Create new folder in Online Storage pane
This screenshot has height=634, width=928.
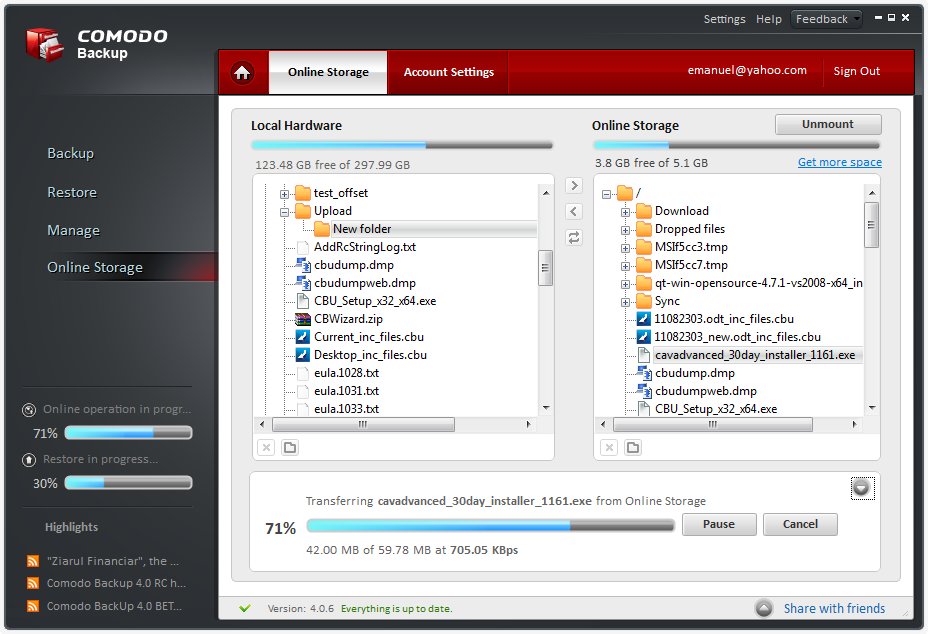click(633, 448)
